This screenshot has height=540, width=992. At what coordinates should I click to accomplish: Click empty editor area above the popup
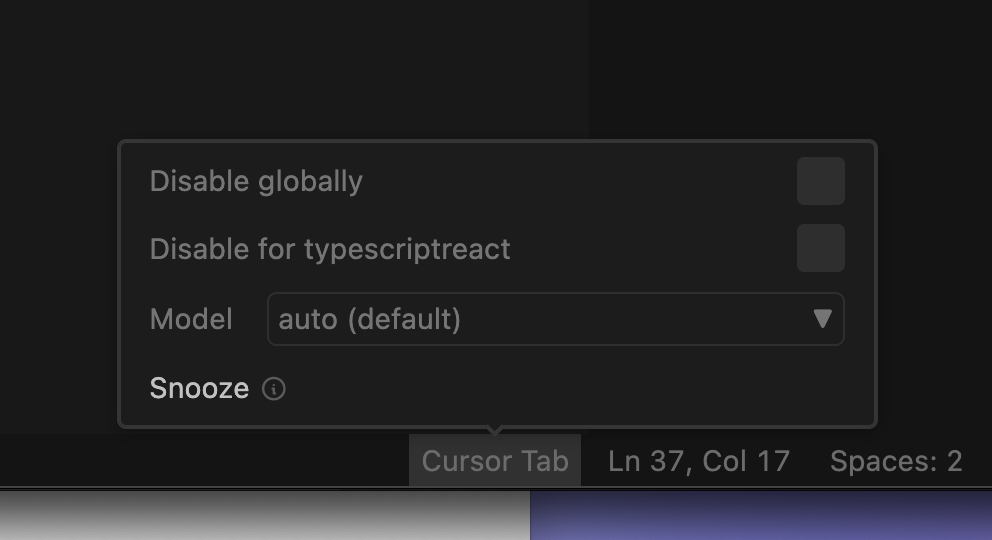[x=496, y=70]
